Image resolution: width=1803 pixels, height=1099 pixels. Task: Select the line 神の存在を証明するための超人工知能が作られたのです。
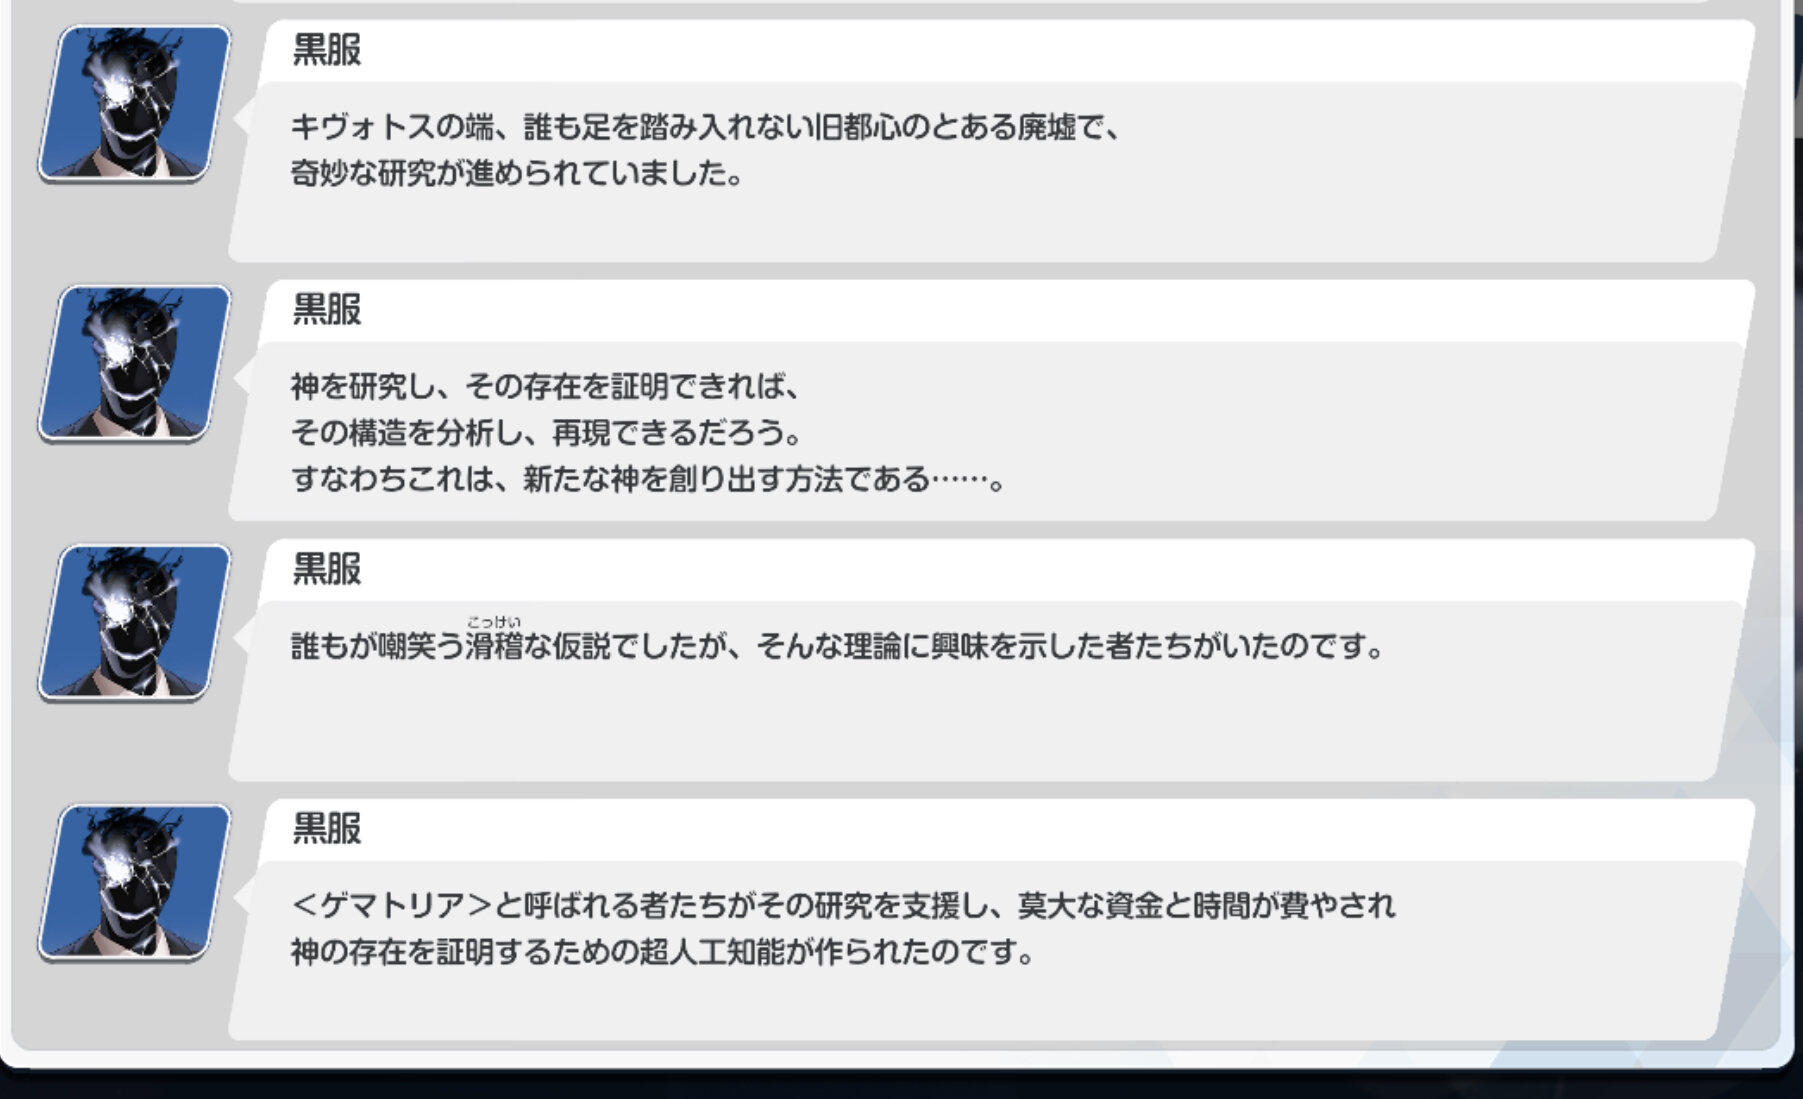[x=663, y=951]
